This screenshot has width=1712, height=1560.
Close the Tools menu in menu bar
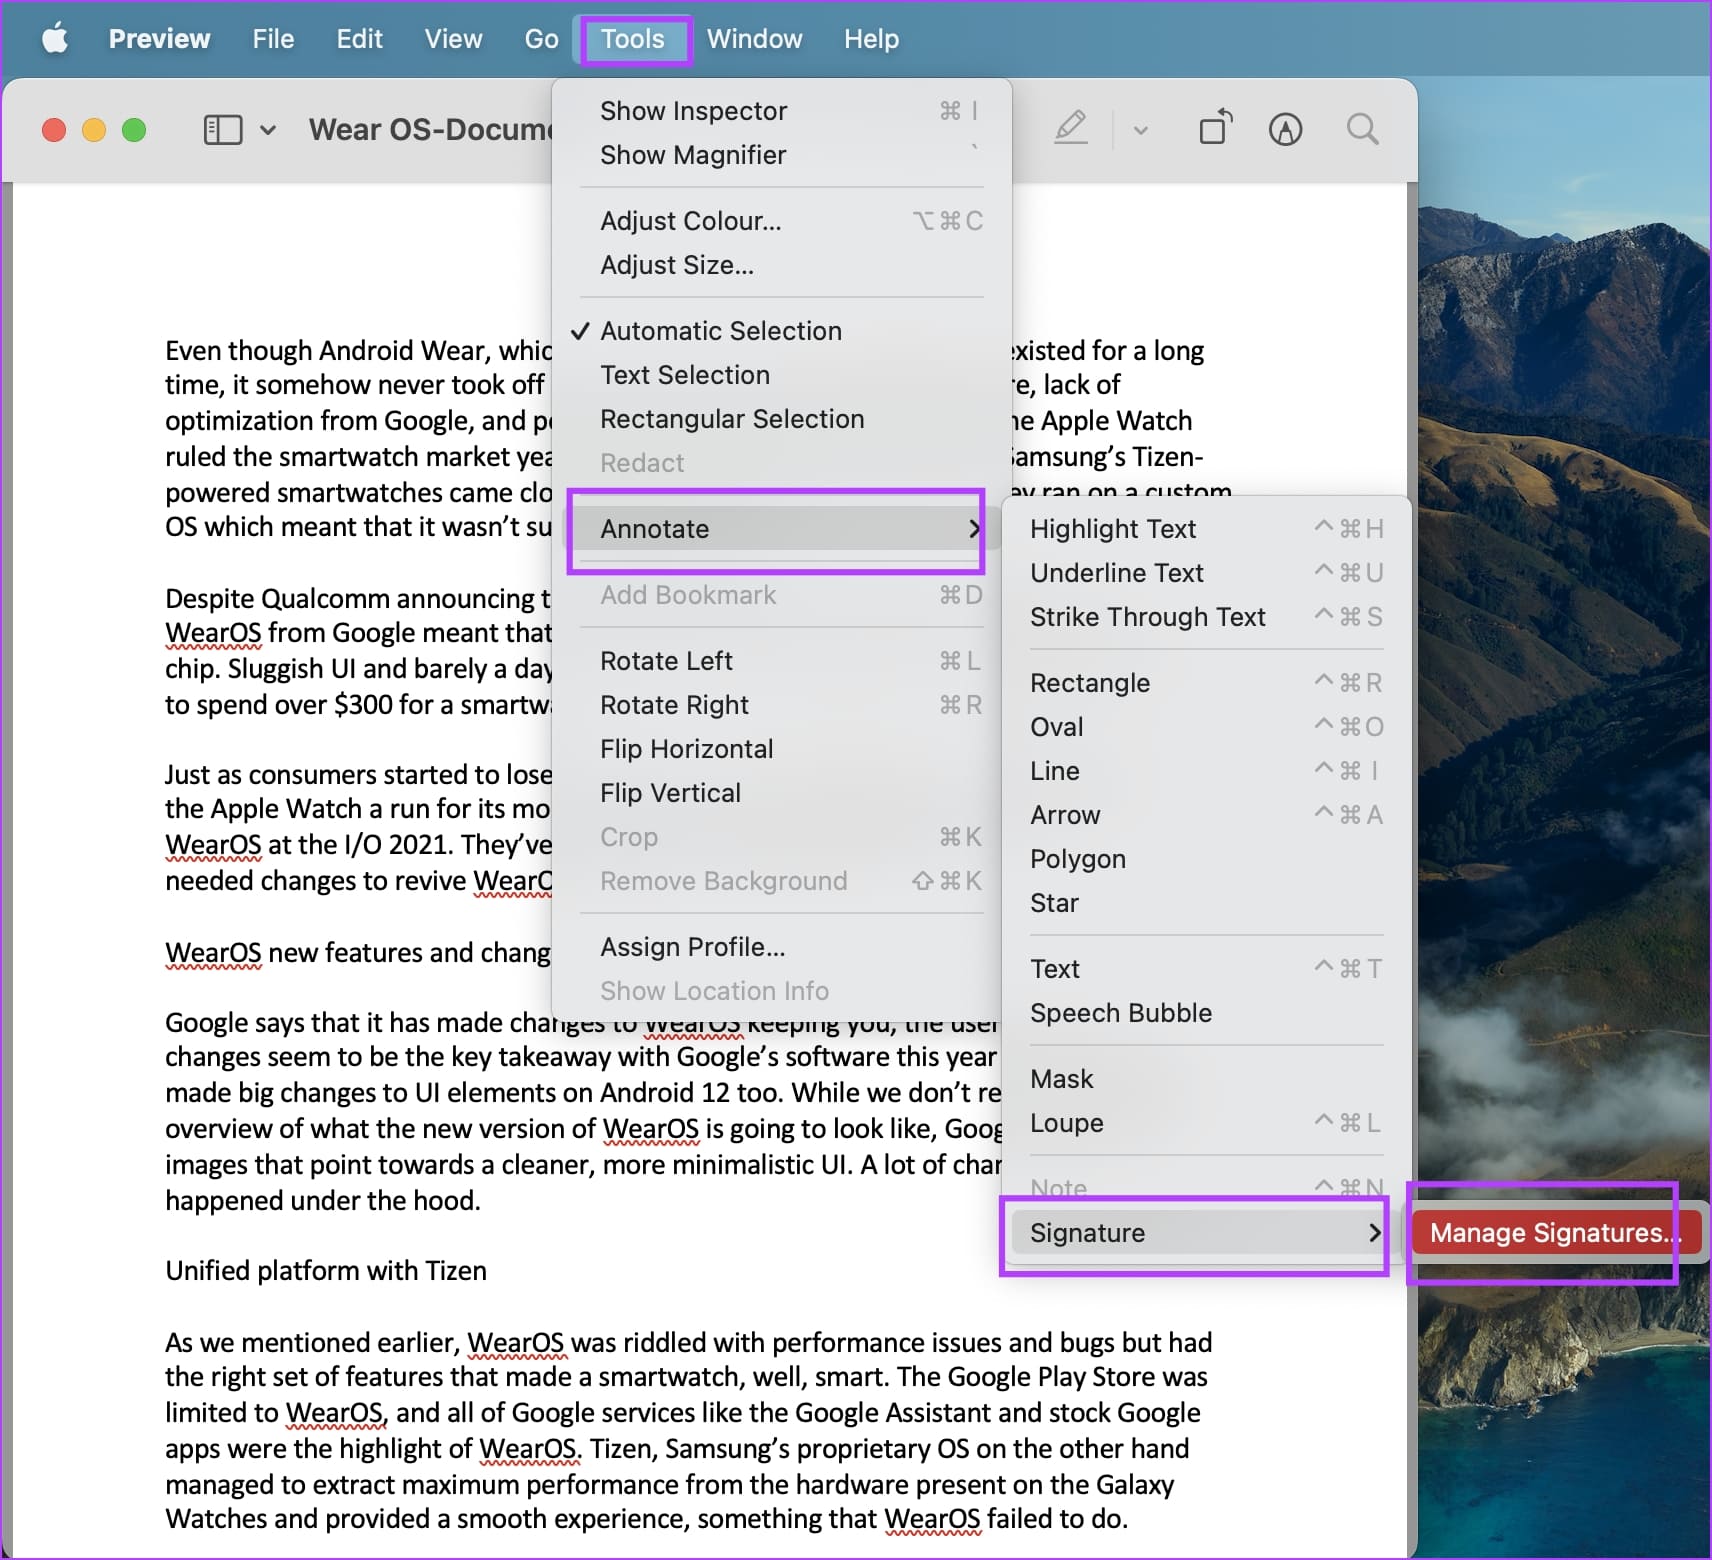[633, 39]
